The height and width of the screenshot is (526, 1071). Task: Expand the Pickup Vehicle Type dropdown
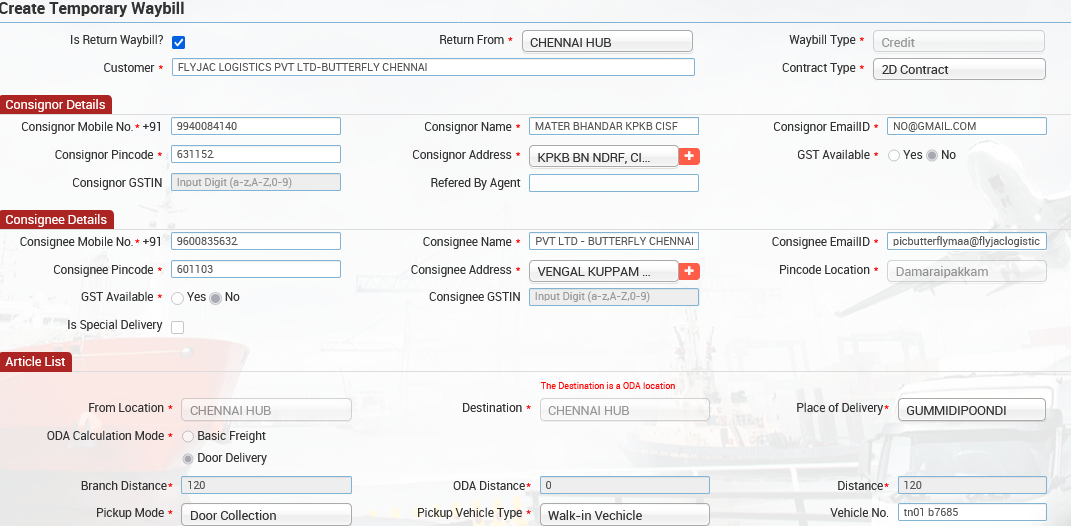pos(624,515)
